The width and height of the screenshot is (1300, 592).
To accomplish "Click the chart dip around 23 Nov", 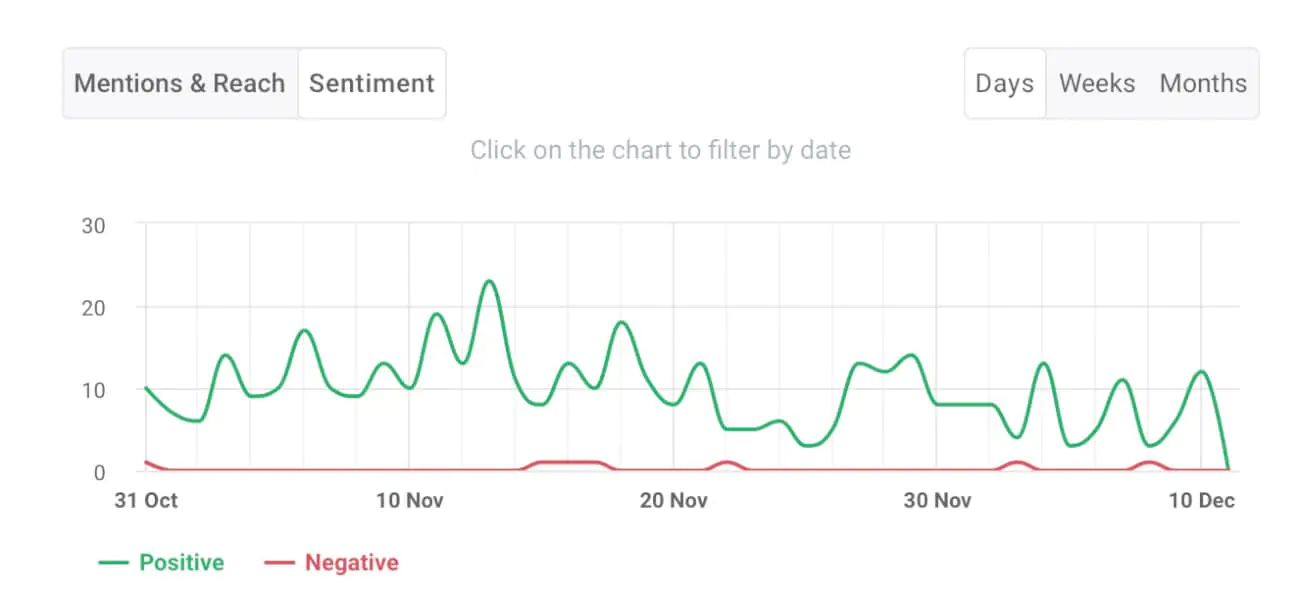I will click(753, 428).
